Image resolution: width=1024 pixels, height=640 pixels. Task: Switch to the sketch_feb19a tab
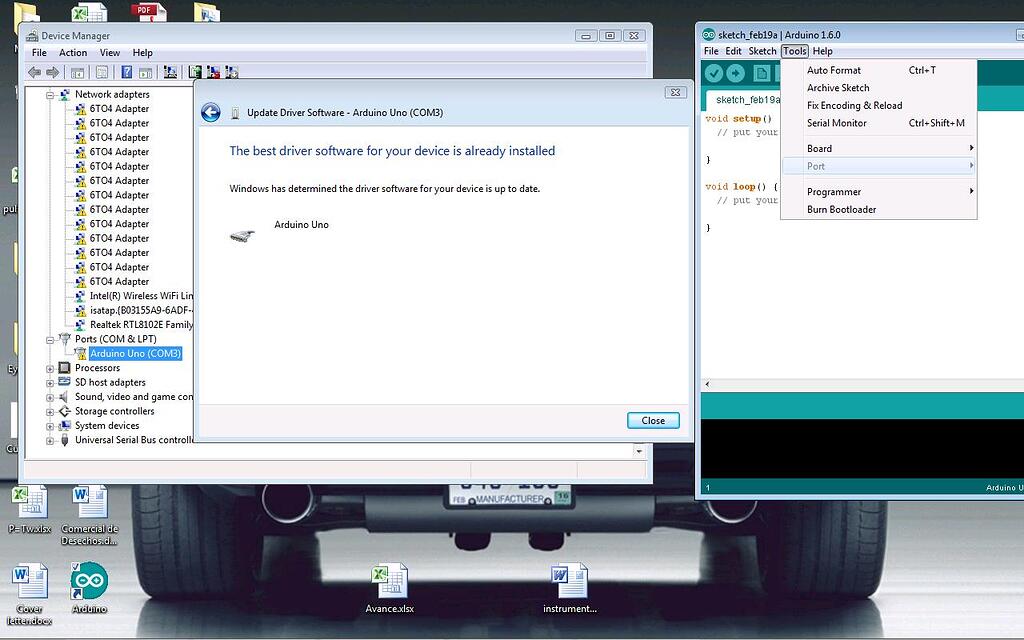pyautogui.click(x=743, y=99)
